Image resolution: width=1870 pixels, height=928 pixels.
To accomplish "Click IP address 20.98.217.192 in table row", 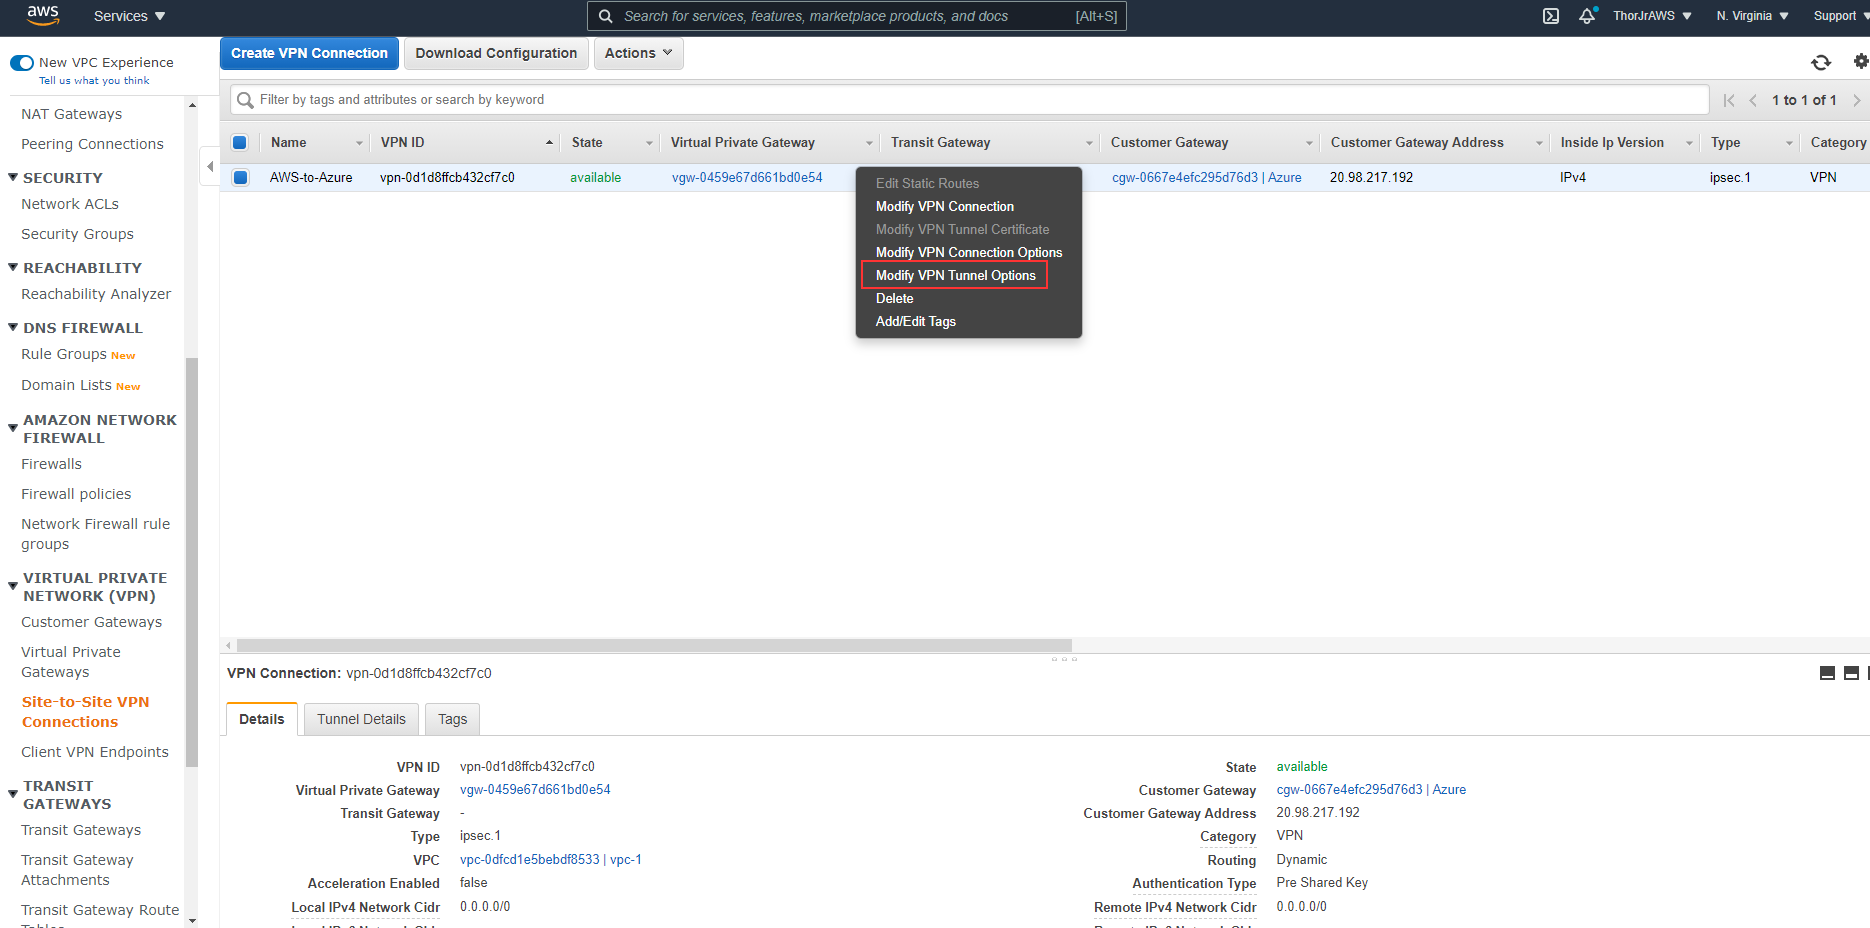I will pos(1371,177).
